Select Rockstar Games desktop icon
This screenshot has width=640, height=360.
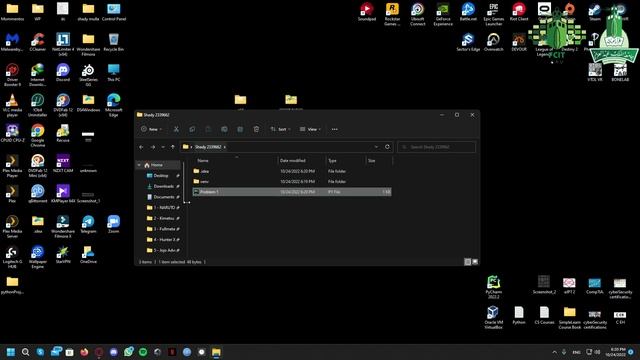click(x=392, y=14)
